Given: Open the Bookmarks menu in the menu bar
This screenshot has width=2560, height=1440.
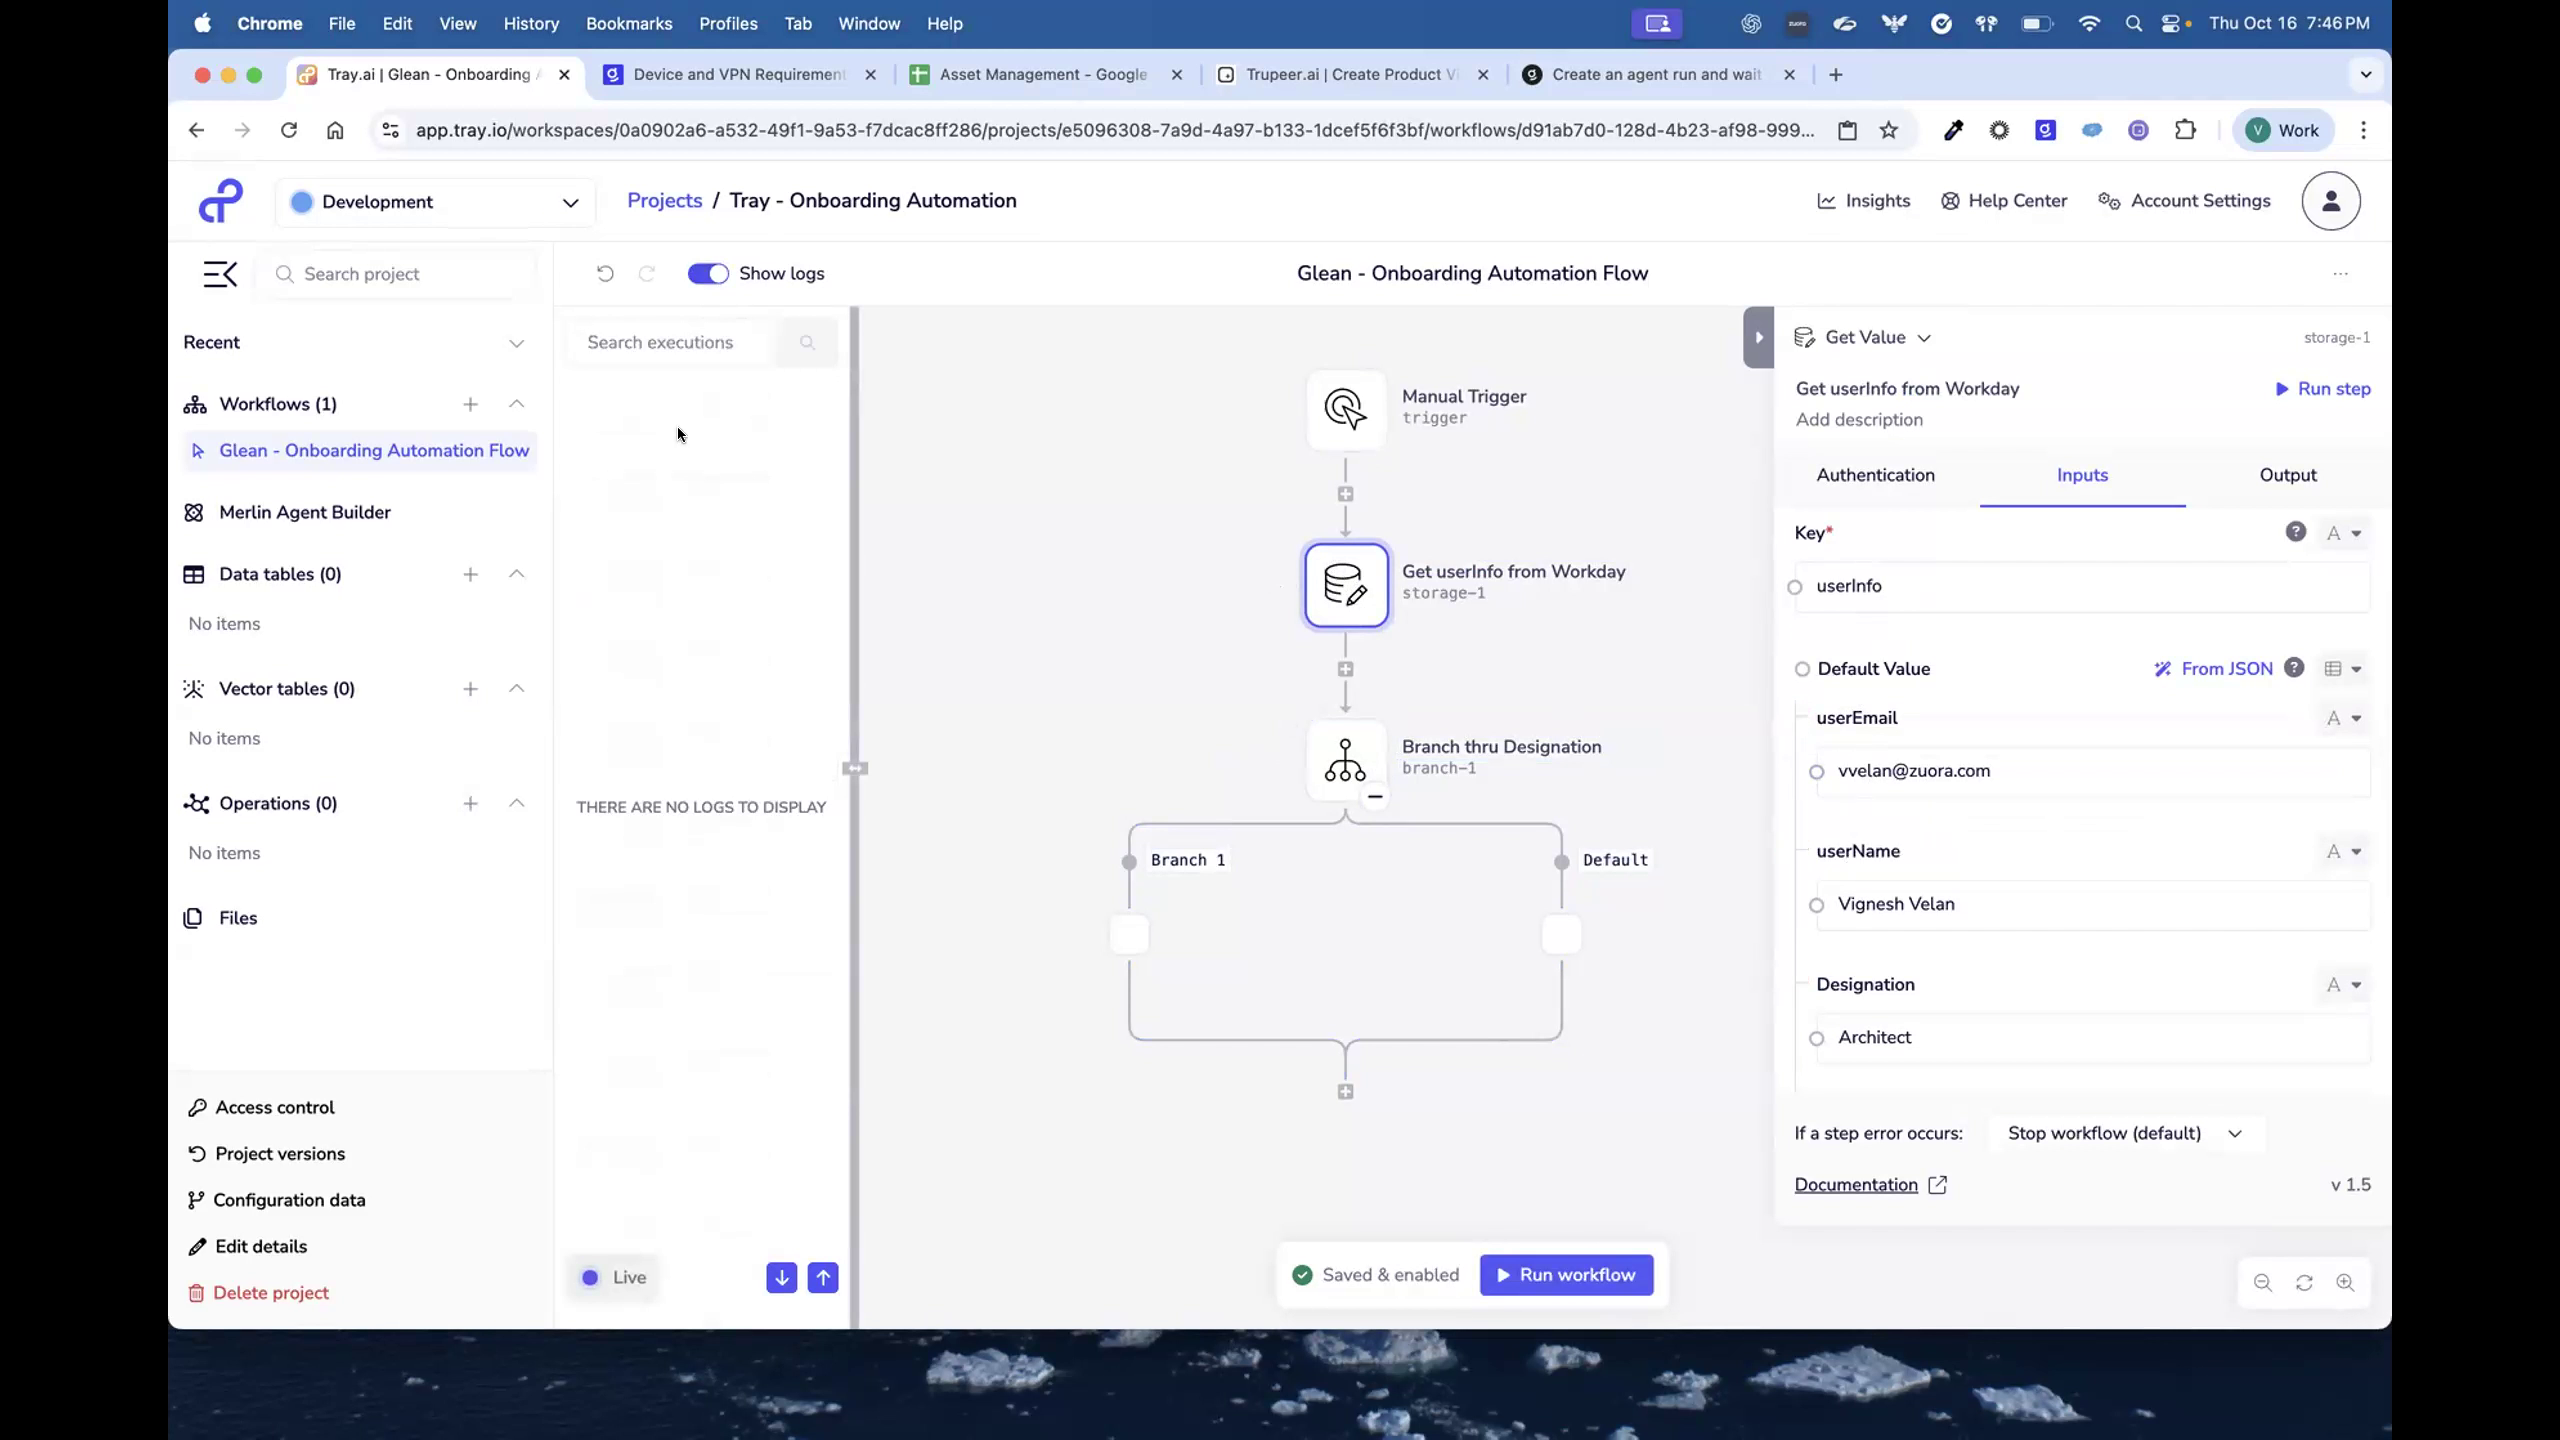Looking at the screenshot, I should coord(628,23).
